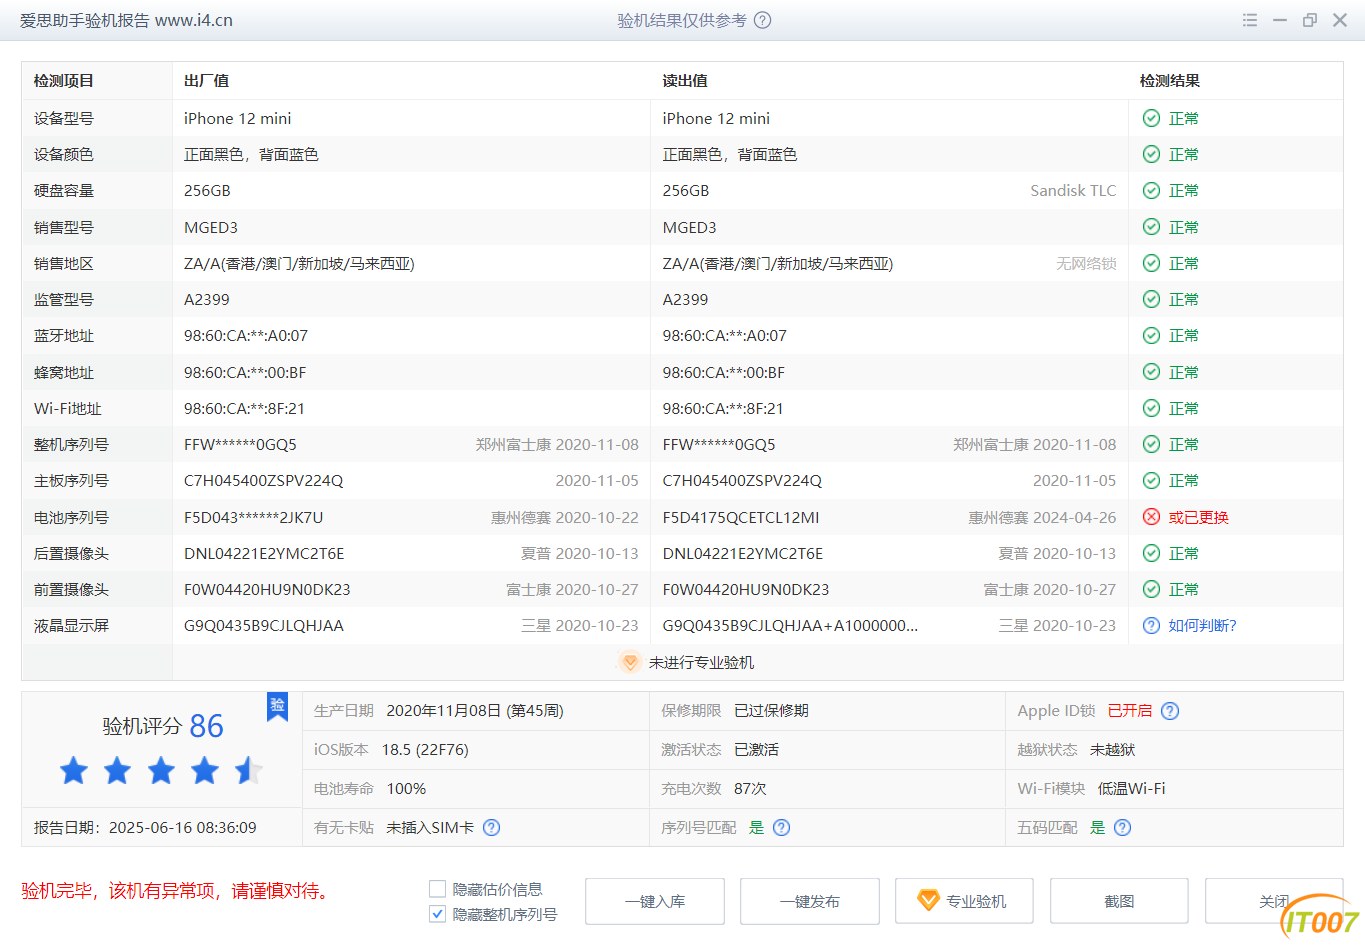Click the 读出值 column header
This screenshot has width=1365, height=945.
[x=685, y=81]
